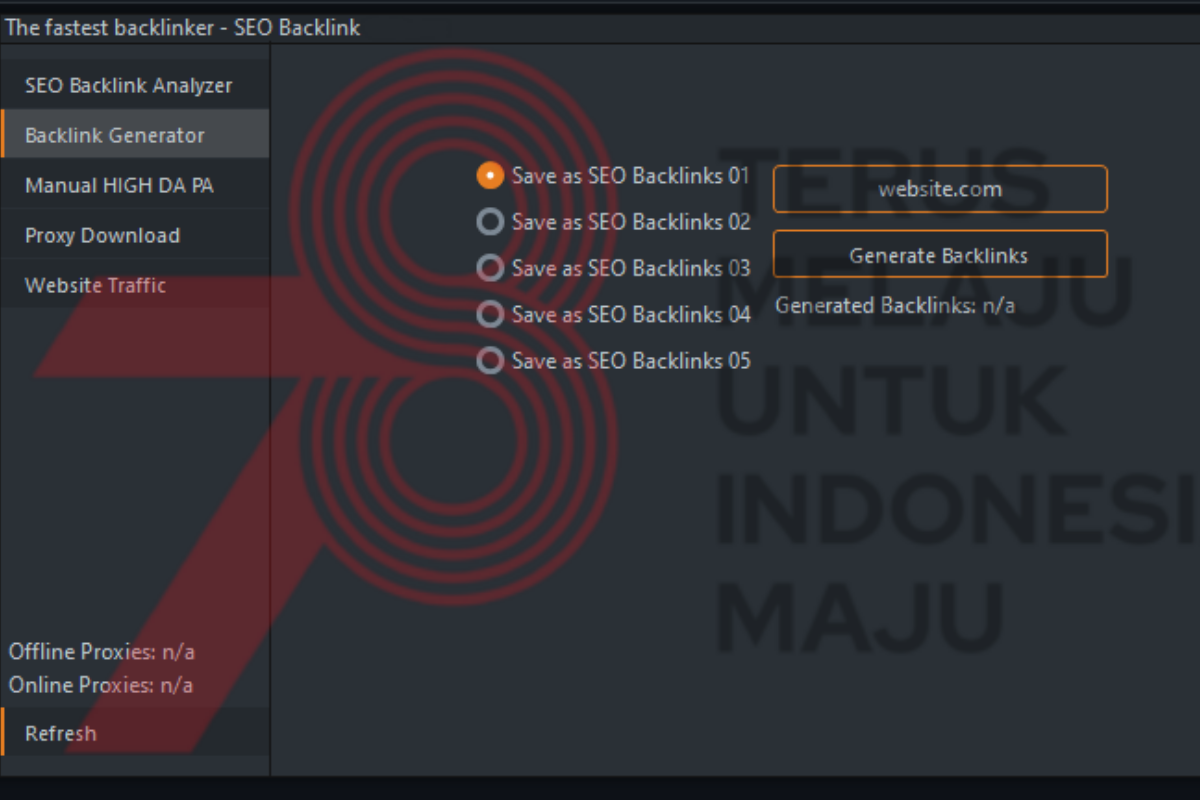The width and height of the screenshot is (1200, 800).
Task: Click the Offline Proxies status text
Action: pyautogui.click(x=101, y=652)
